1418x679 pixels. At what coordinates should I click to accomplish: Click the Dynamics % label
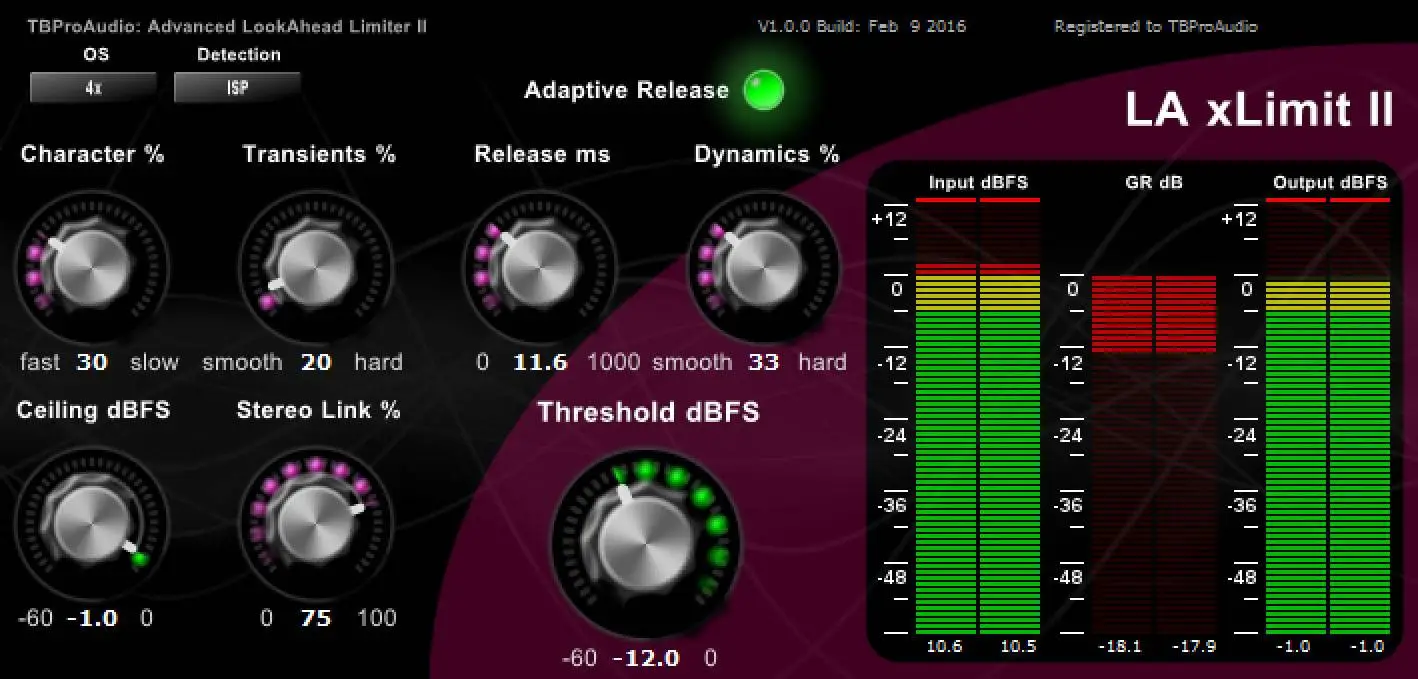767,154
